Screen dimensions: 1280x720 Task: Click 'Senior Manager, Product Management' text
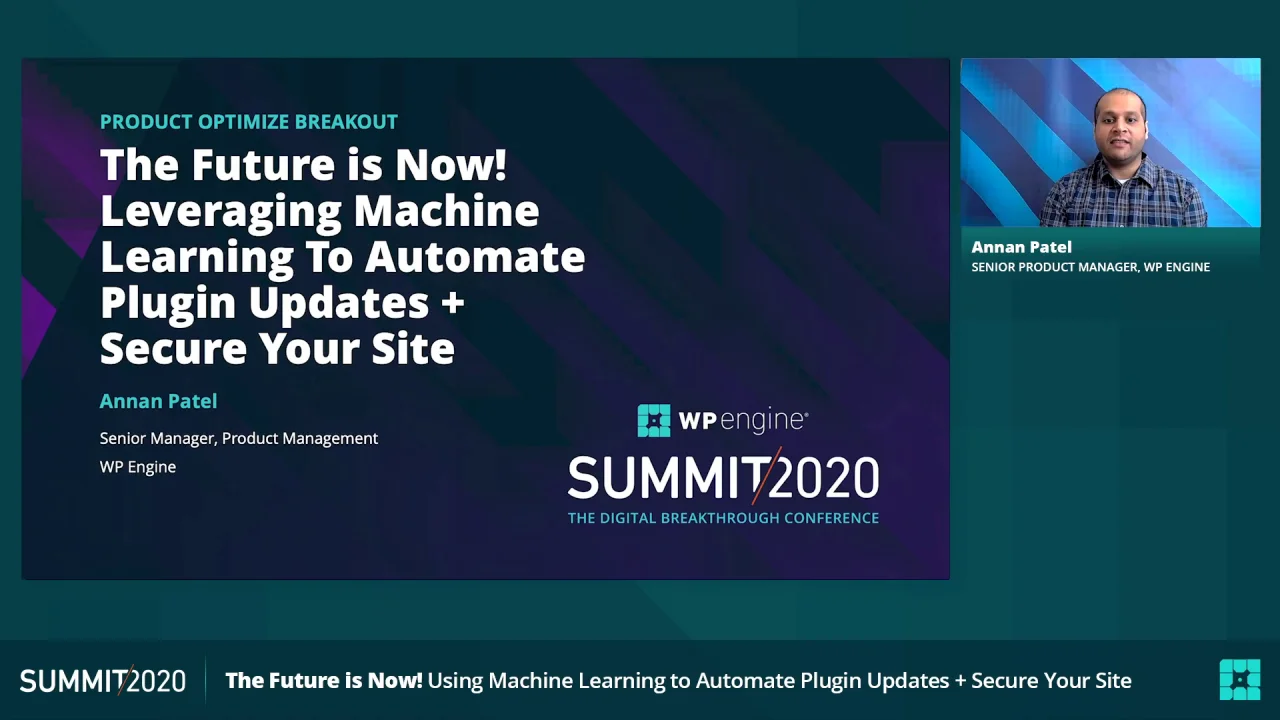239,438
